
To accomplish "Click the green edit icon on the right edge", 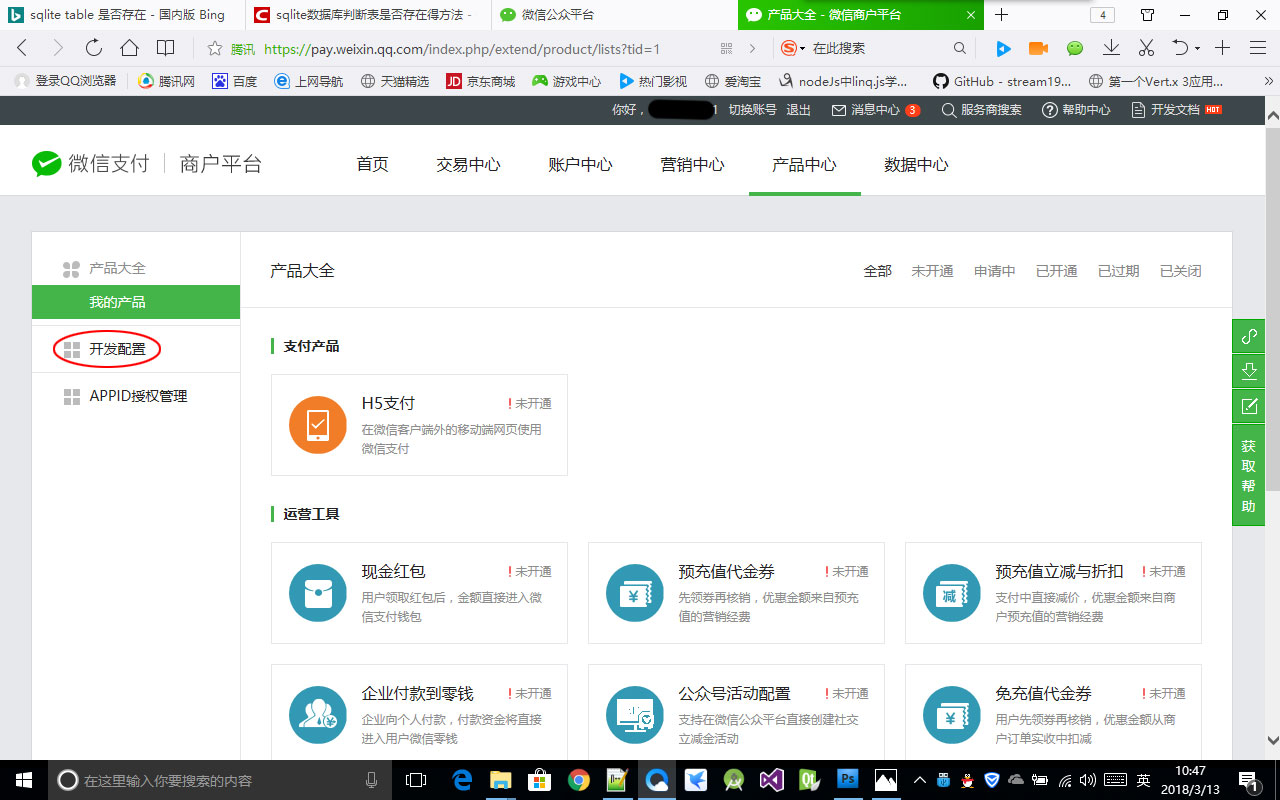I will (1249, 406).
